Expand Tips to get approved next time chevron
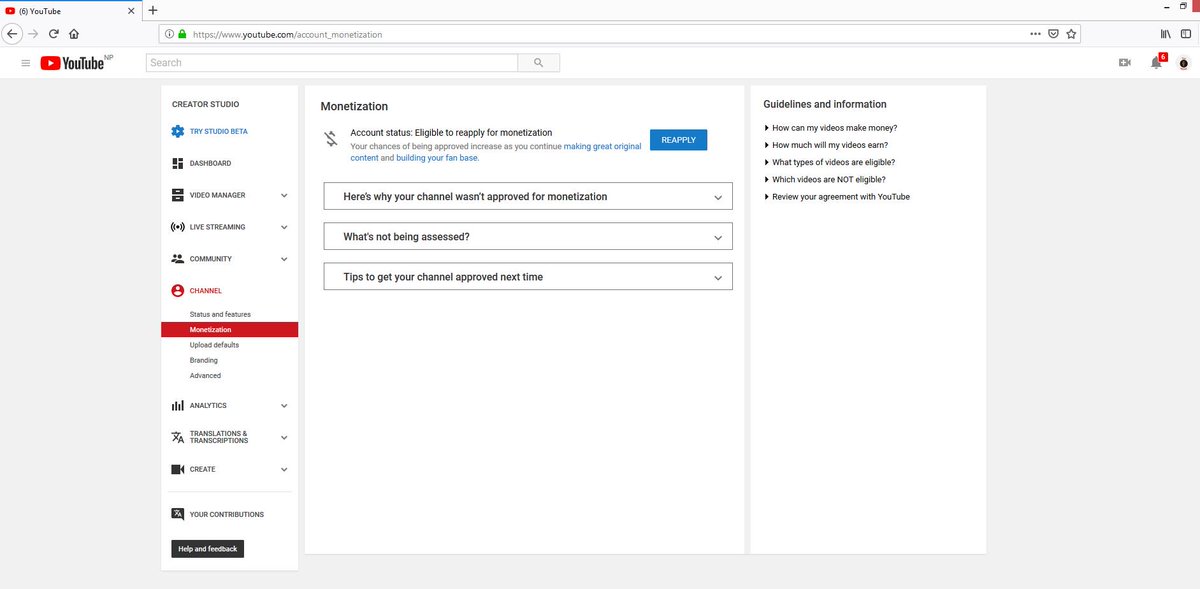Viewport: 1200px width, 589px height. coord(718,277)
